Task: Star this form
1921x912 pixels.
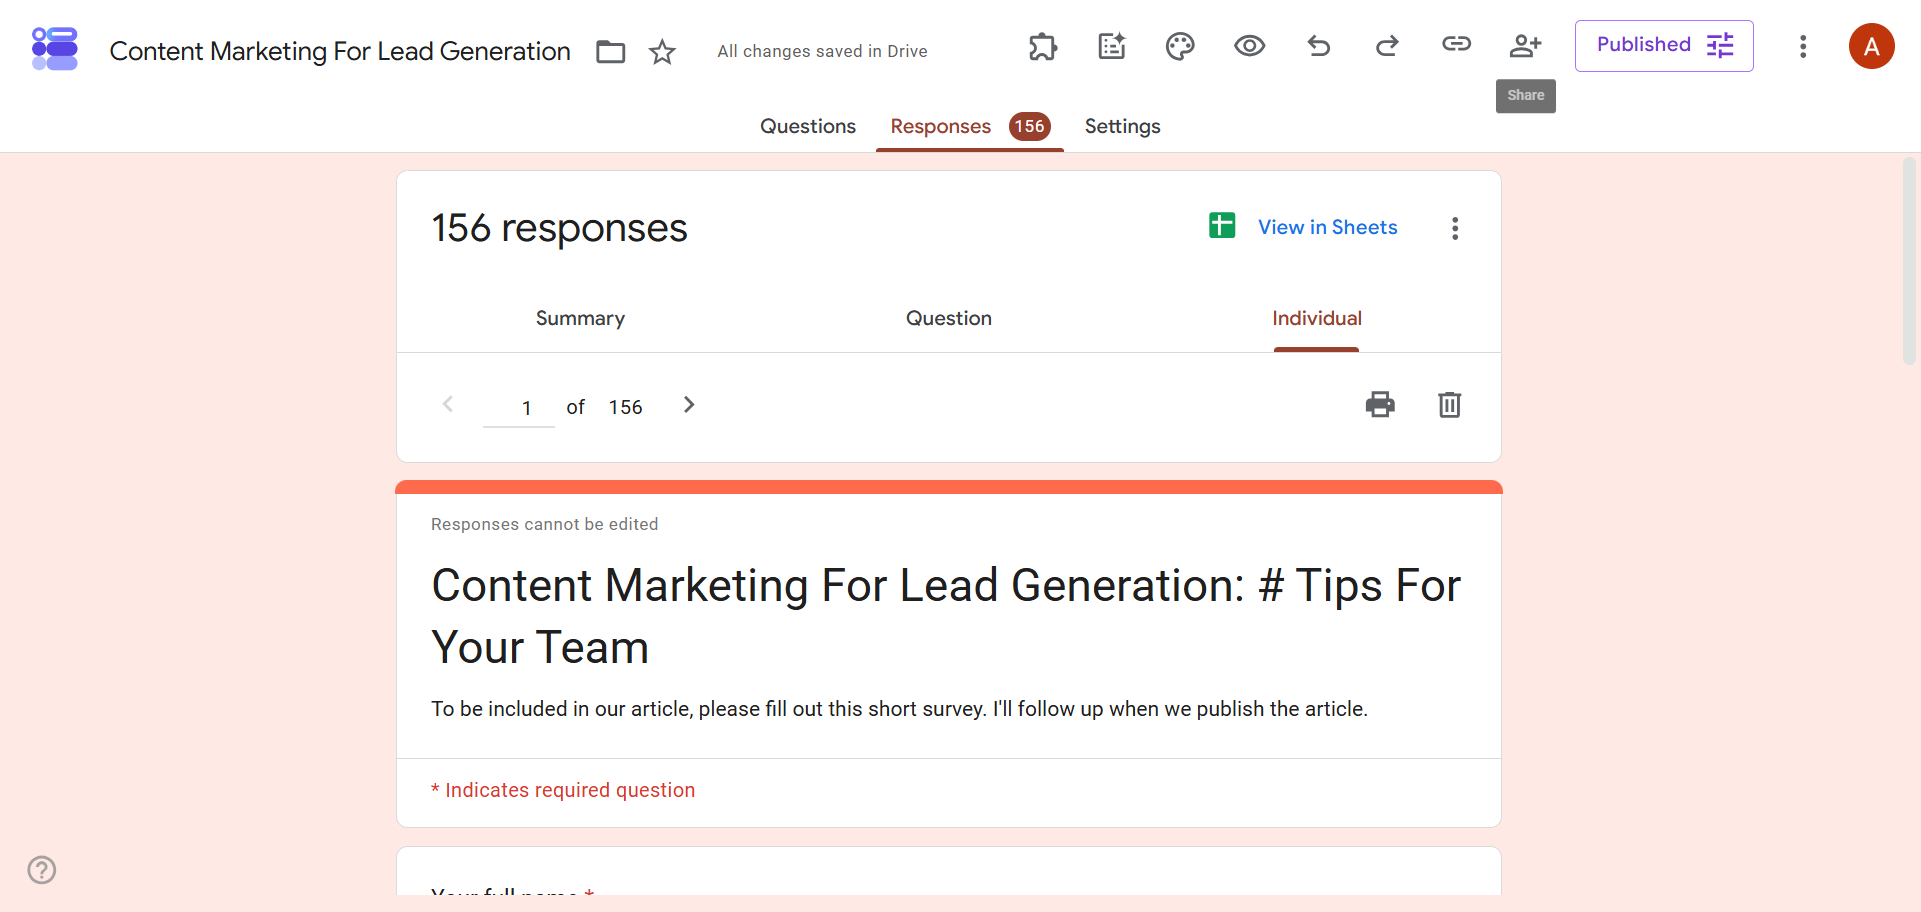Action: tap(662, 52)
